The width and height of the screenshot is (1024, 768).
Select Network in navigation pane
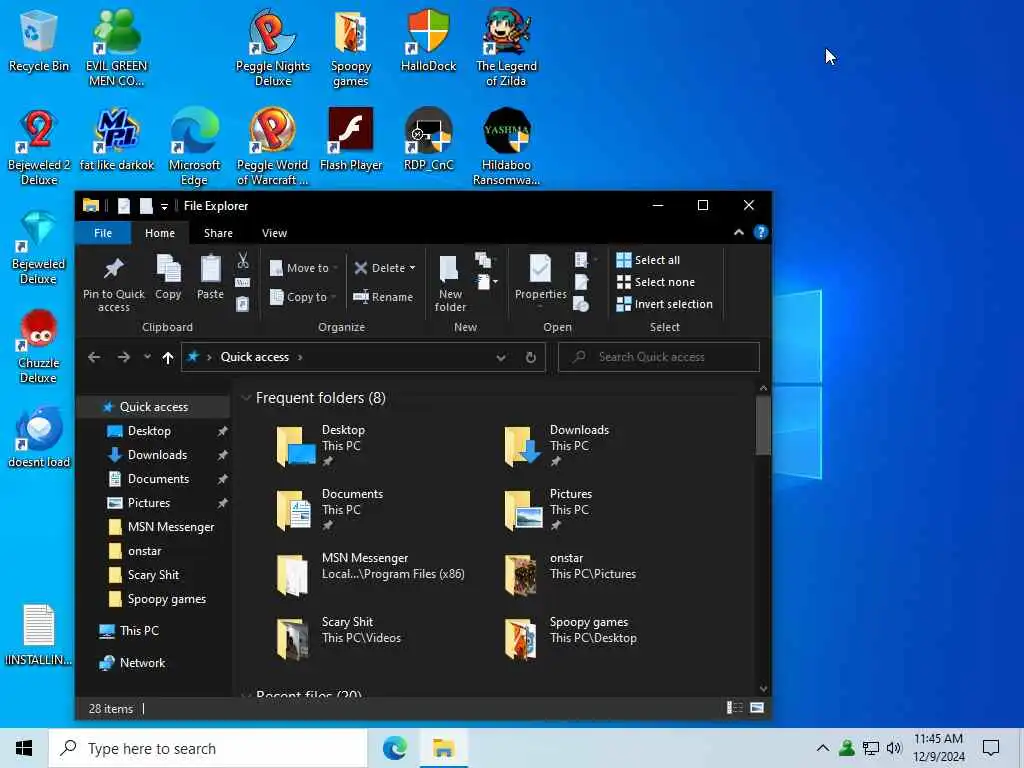[142, 663]
